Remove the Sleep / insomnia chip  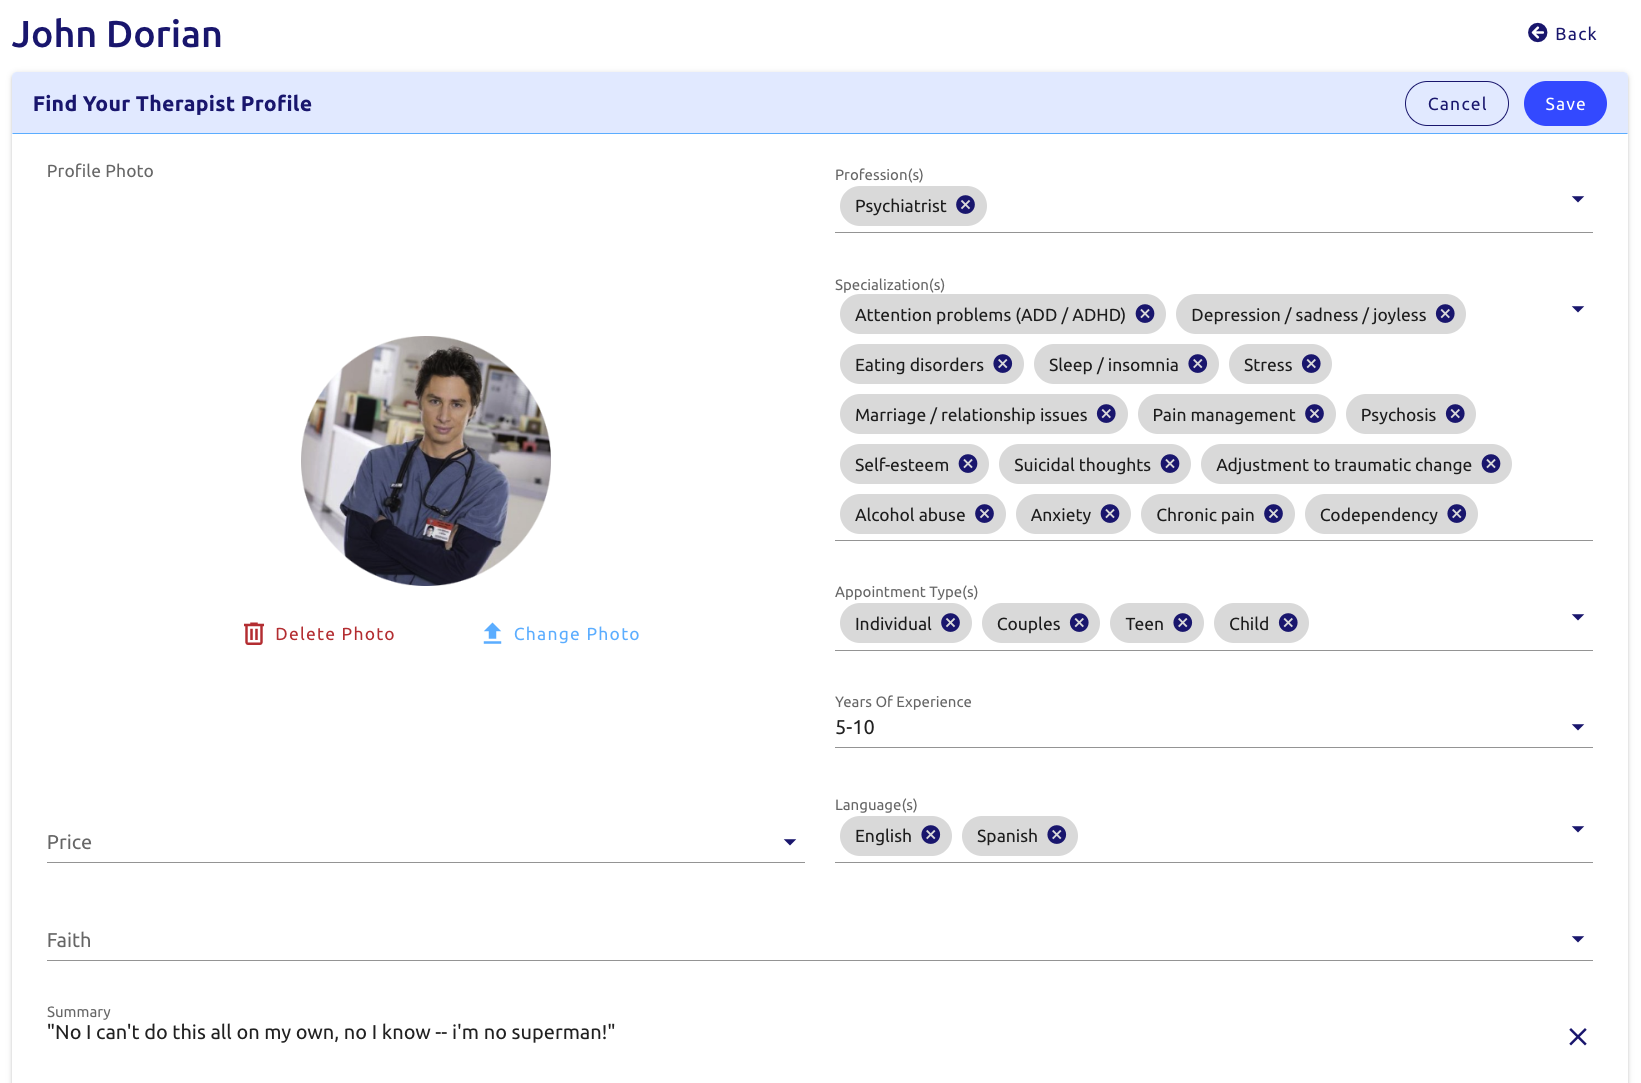click(1198, 364)
